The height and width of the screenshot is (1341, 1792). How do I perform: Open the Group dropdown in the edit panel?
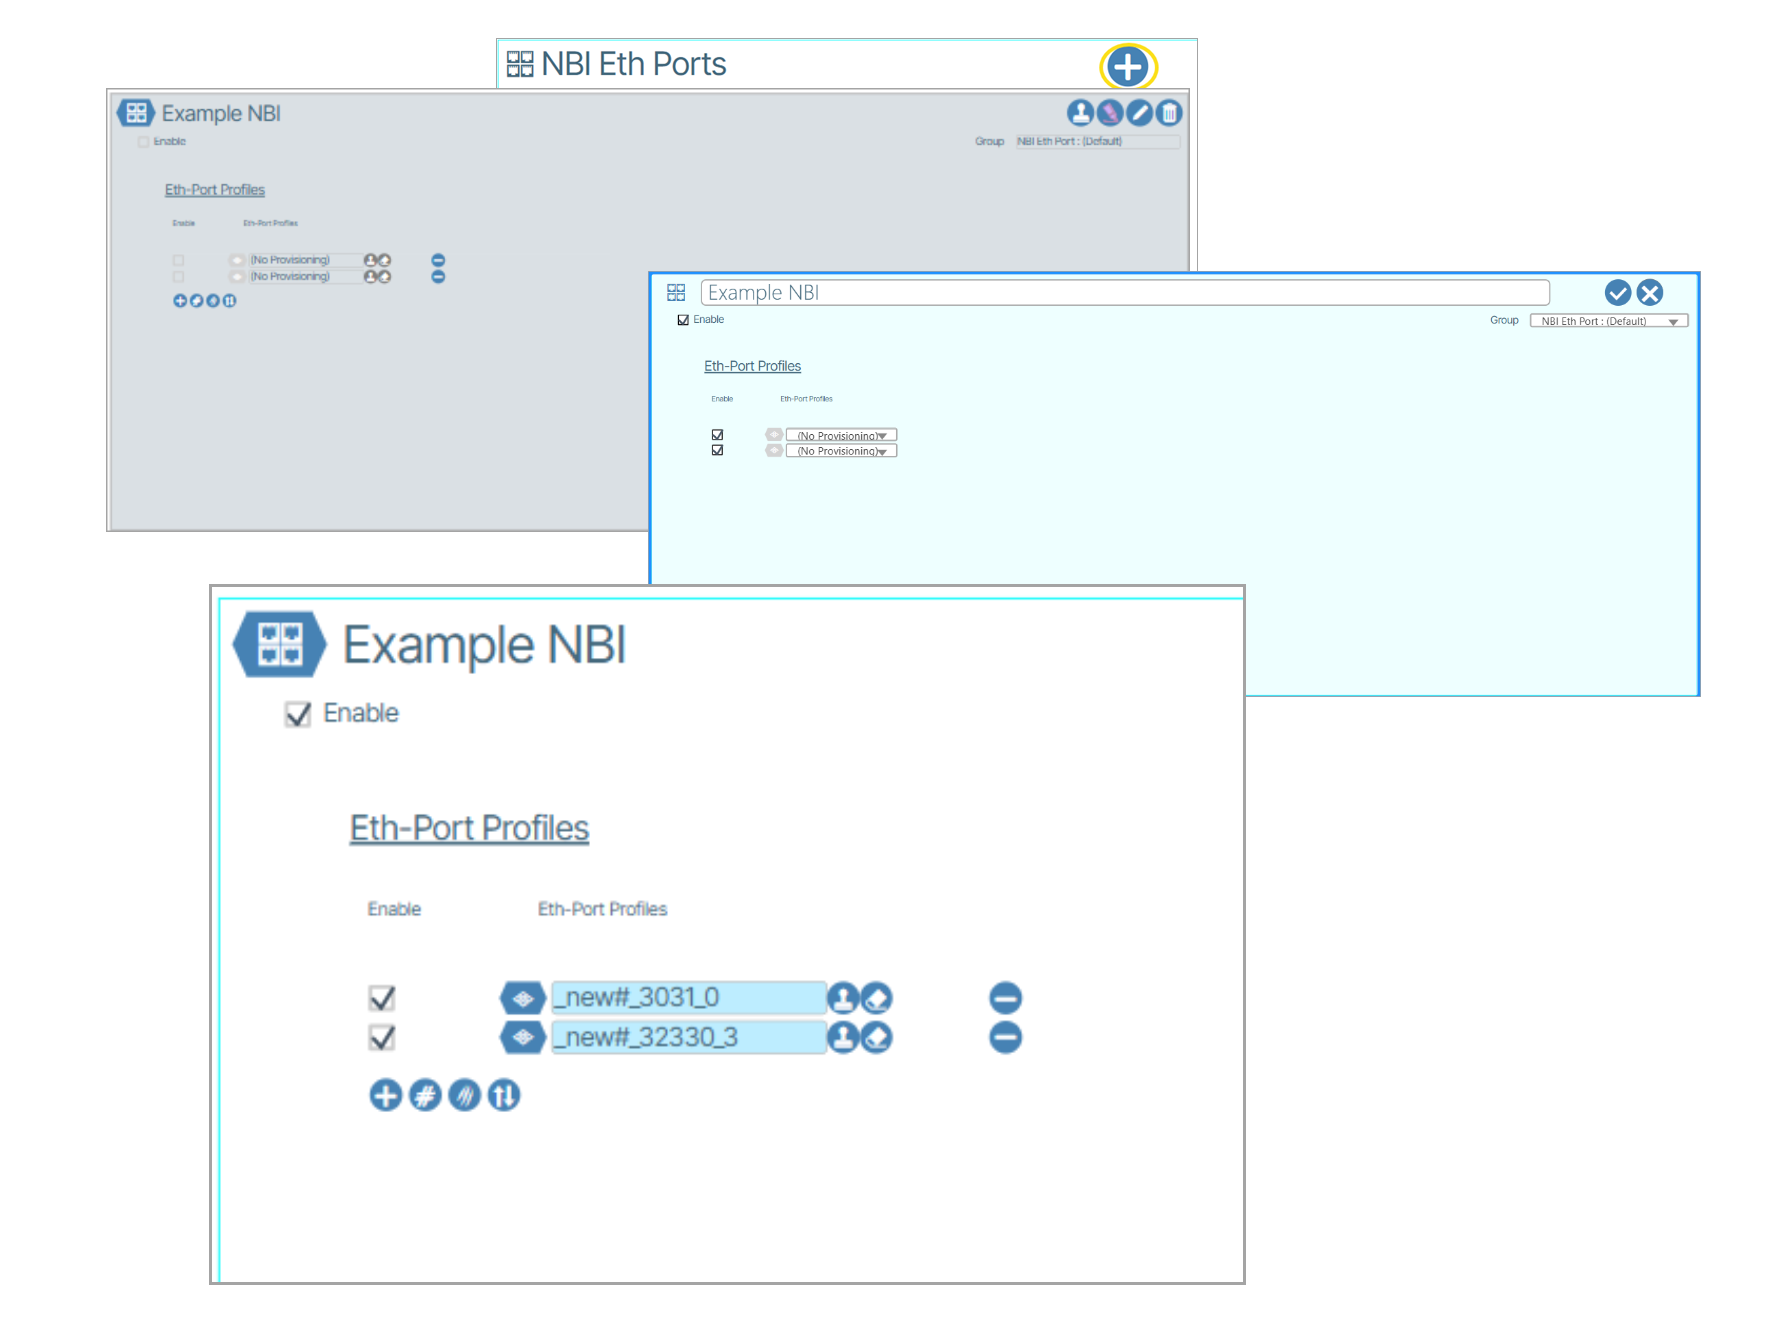(1608, 321)
